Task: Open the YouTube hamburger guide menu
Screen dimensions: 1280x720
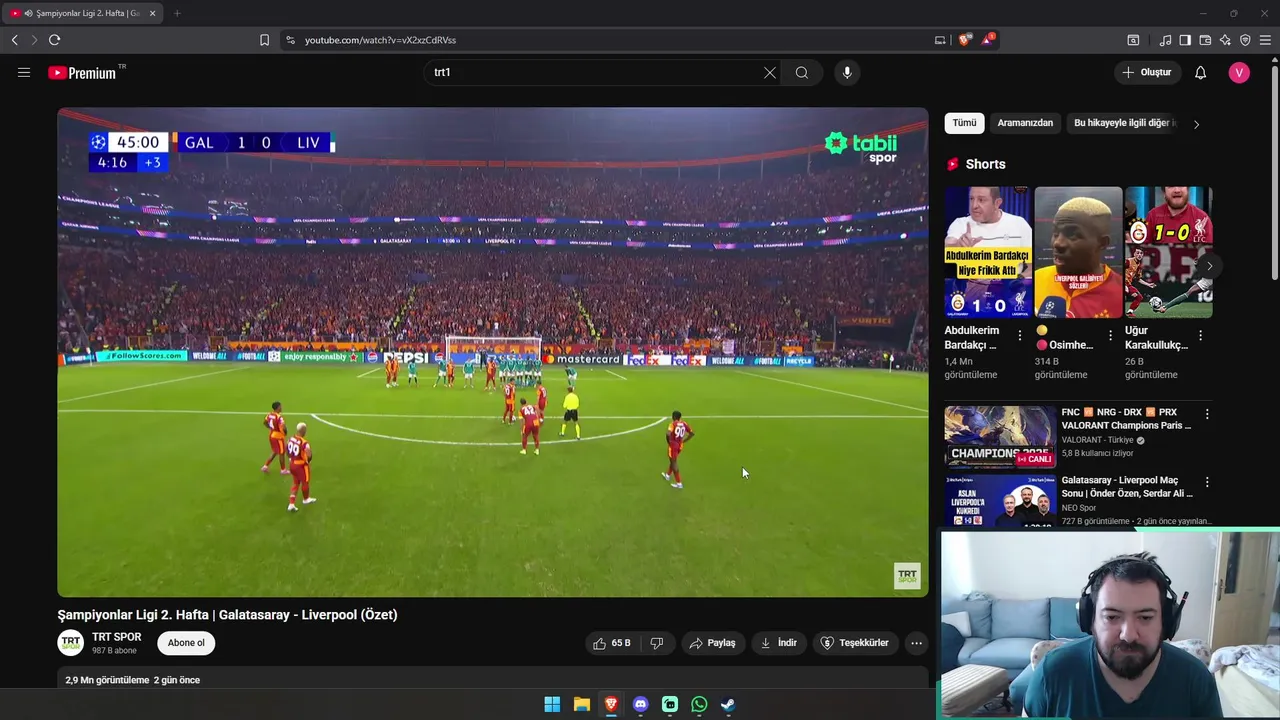Action: tap(24, 72)
